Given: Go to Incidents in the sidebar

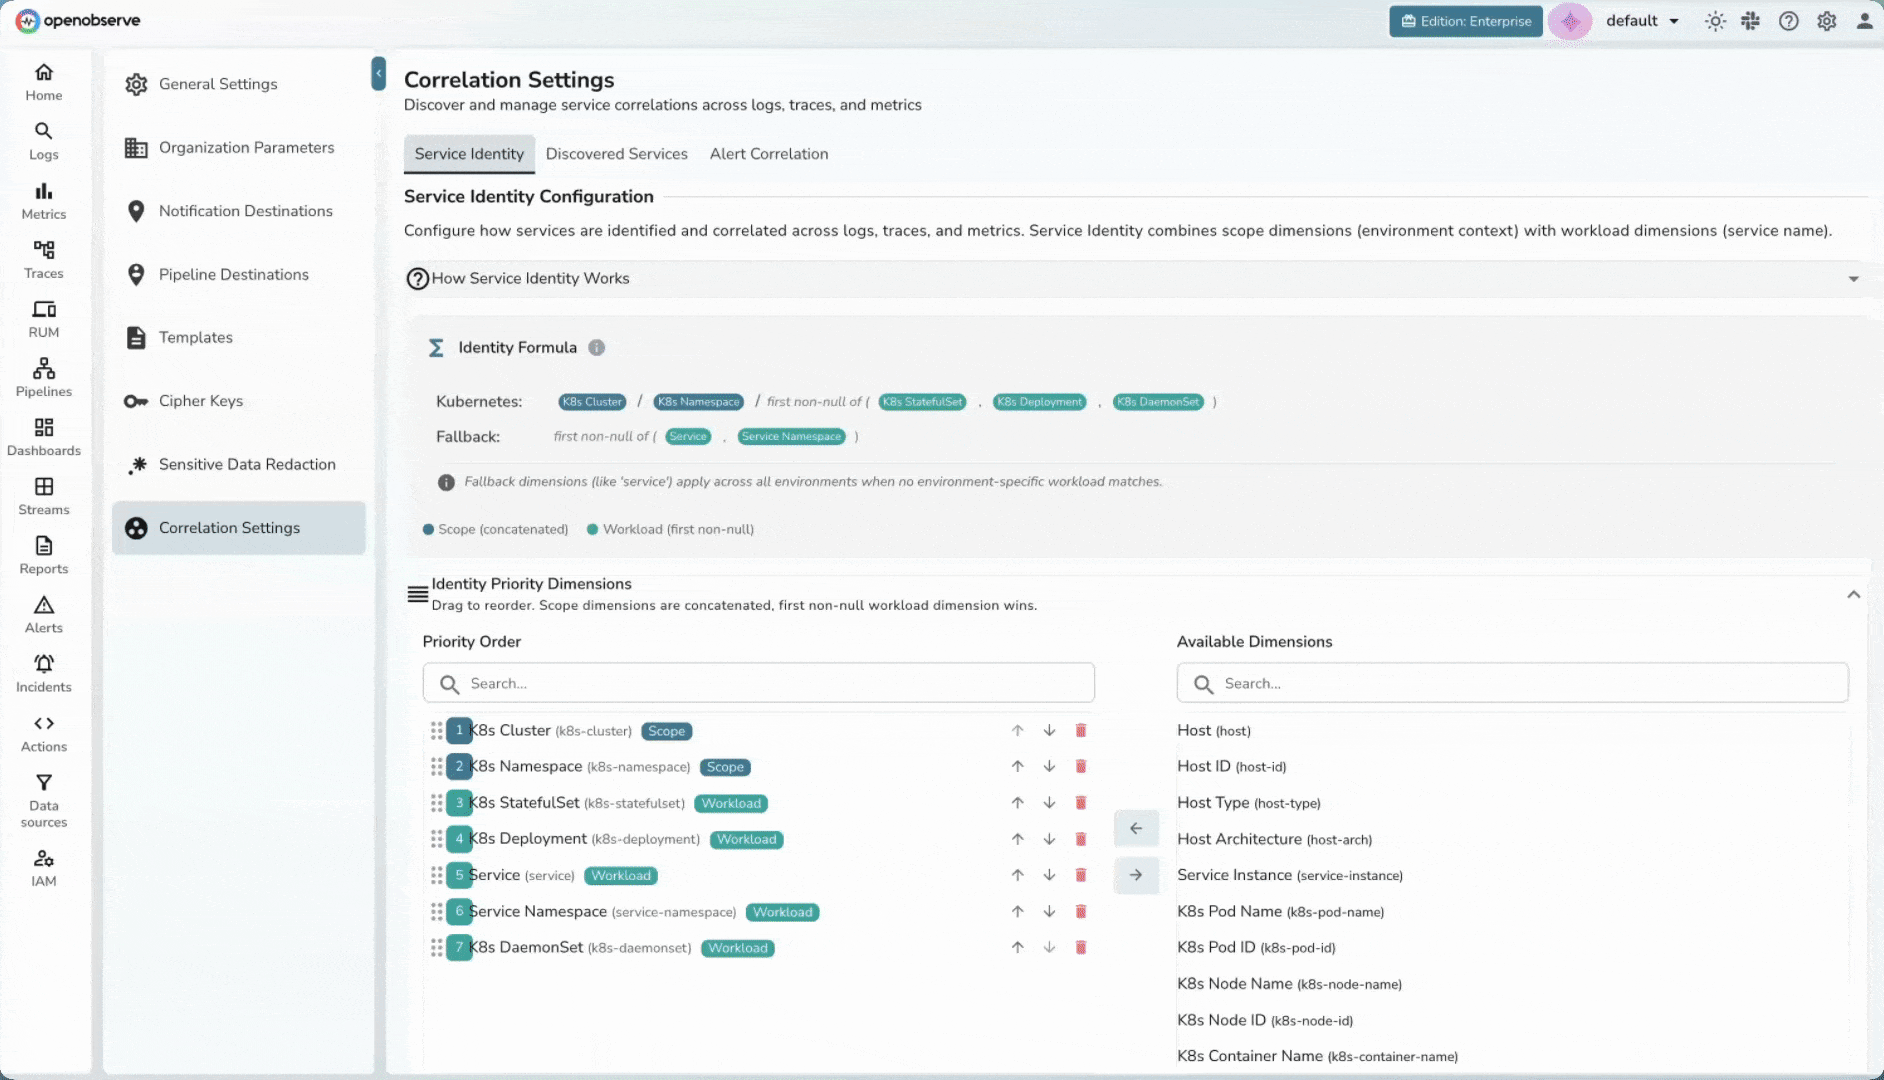Looking at the screenshot, I should [x=43, y=673].
